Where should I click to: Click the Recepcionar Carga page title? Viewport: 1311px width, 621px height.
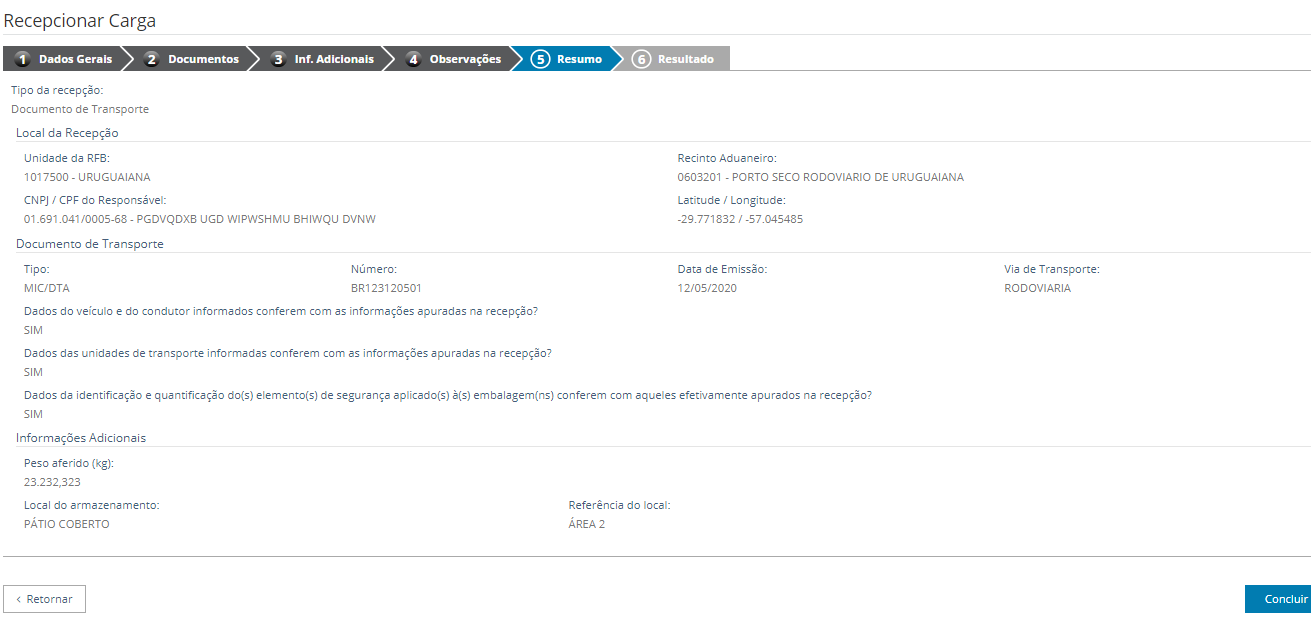click(x=80, y=20)
